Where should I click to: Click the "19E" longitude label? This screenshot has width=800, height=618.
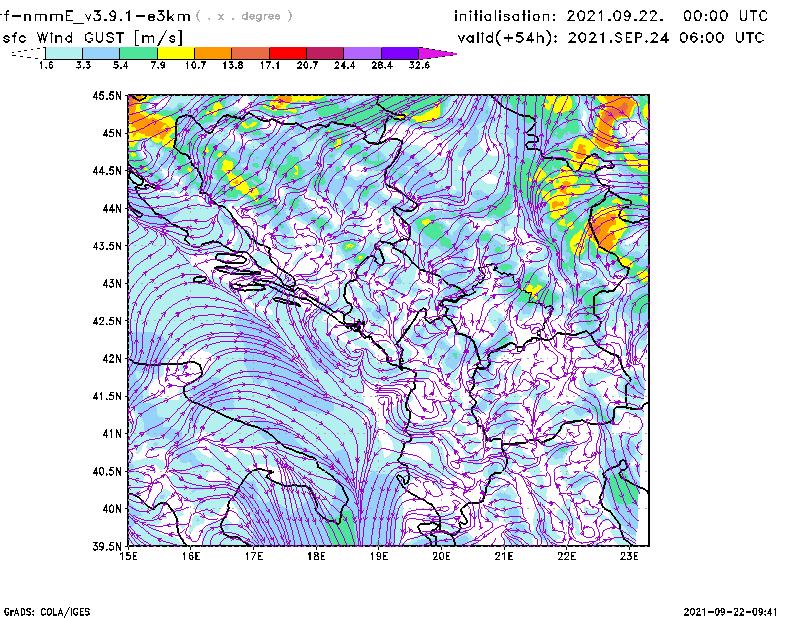pos(379,556)
